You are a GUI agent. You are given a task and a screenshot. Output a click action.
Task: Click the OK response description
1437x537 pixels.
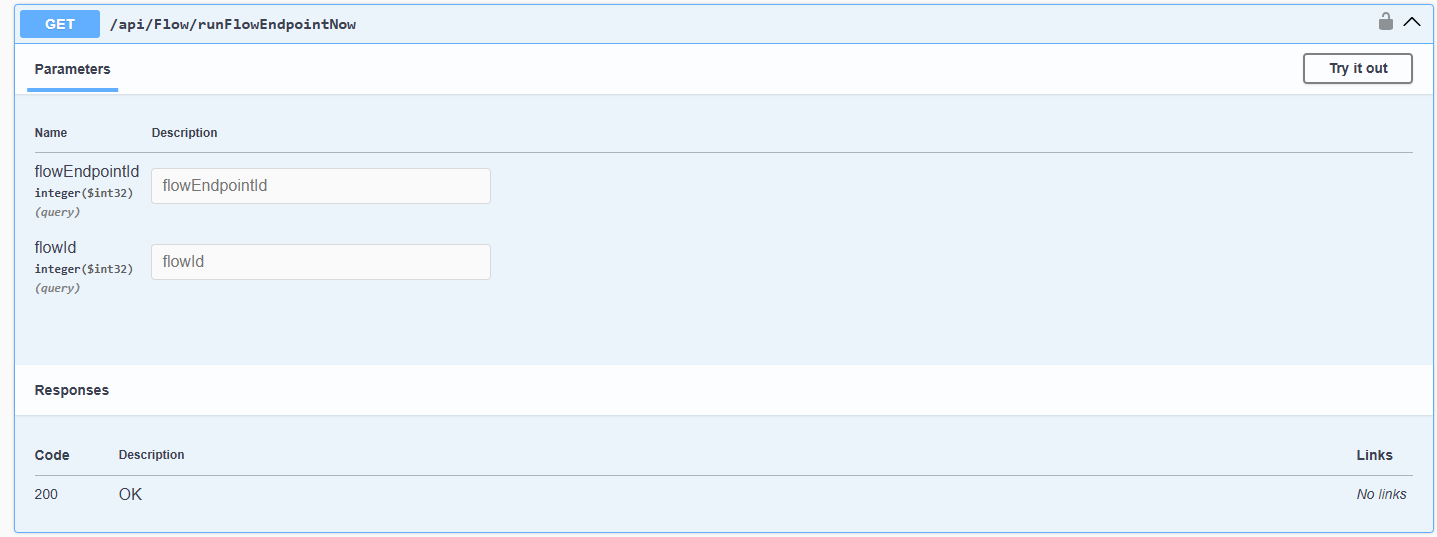point(130,494)
